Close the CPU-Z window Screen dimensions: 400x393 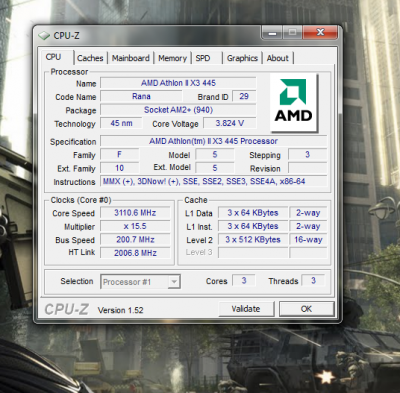coord(320,33)
